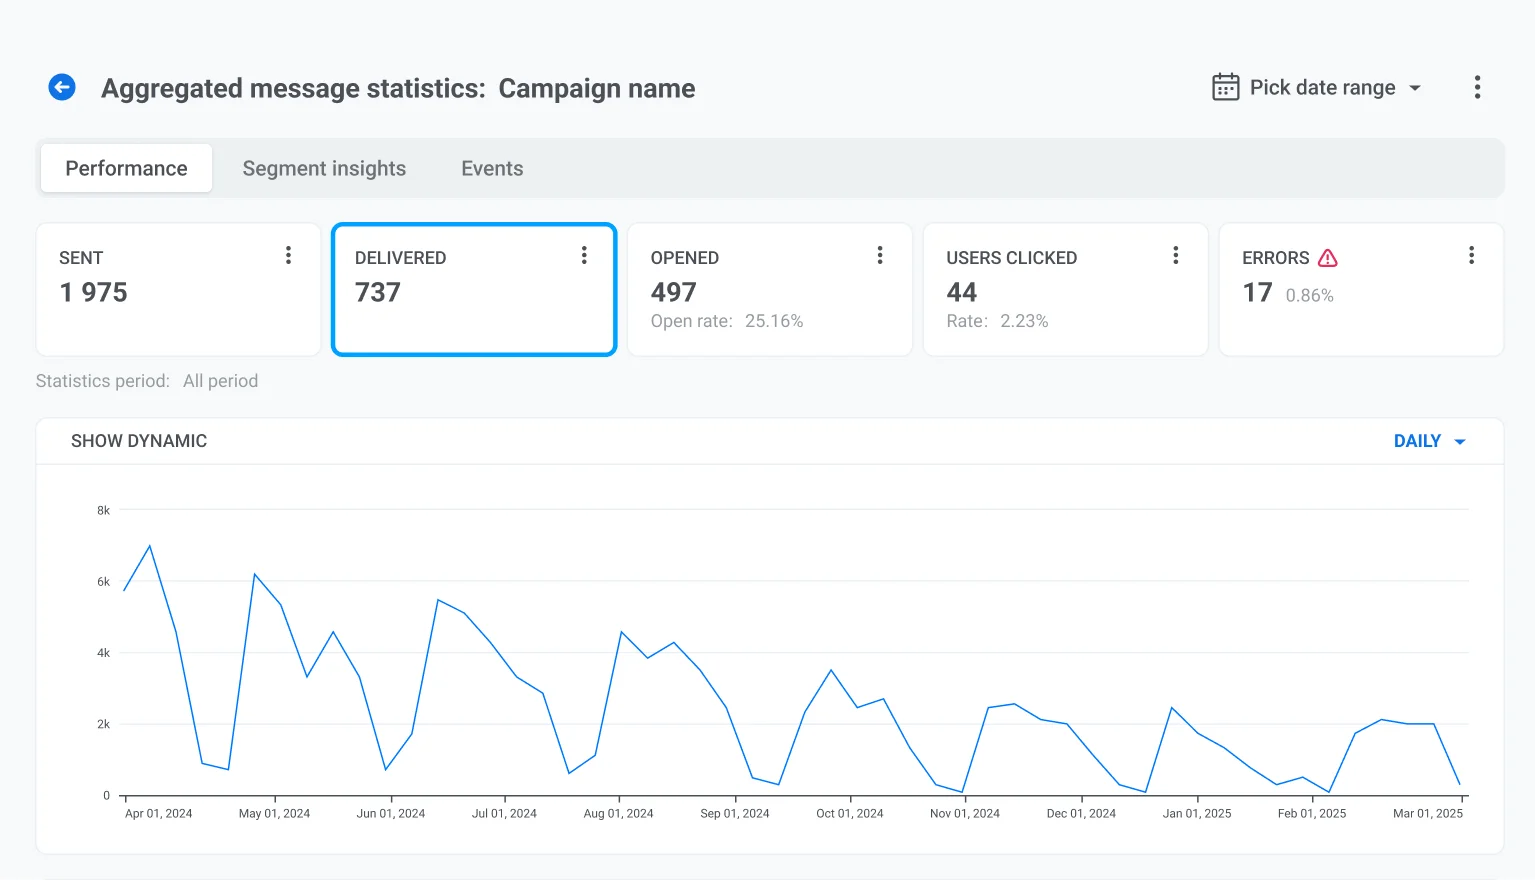
Task: Open the DELIVERED card's three-dot menu
Action: 584,256
